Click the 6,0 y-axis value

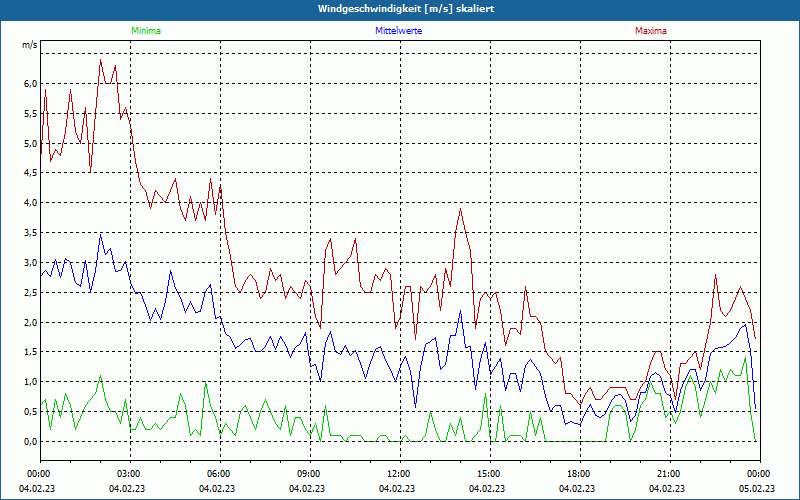[x=31, y=84]
